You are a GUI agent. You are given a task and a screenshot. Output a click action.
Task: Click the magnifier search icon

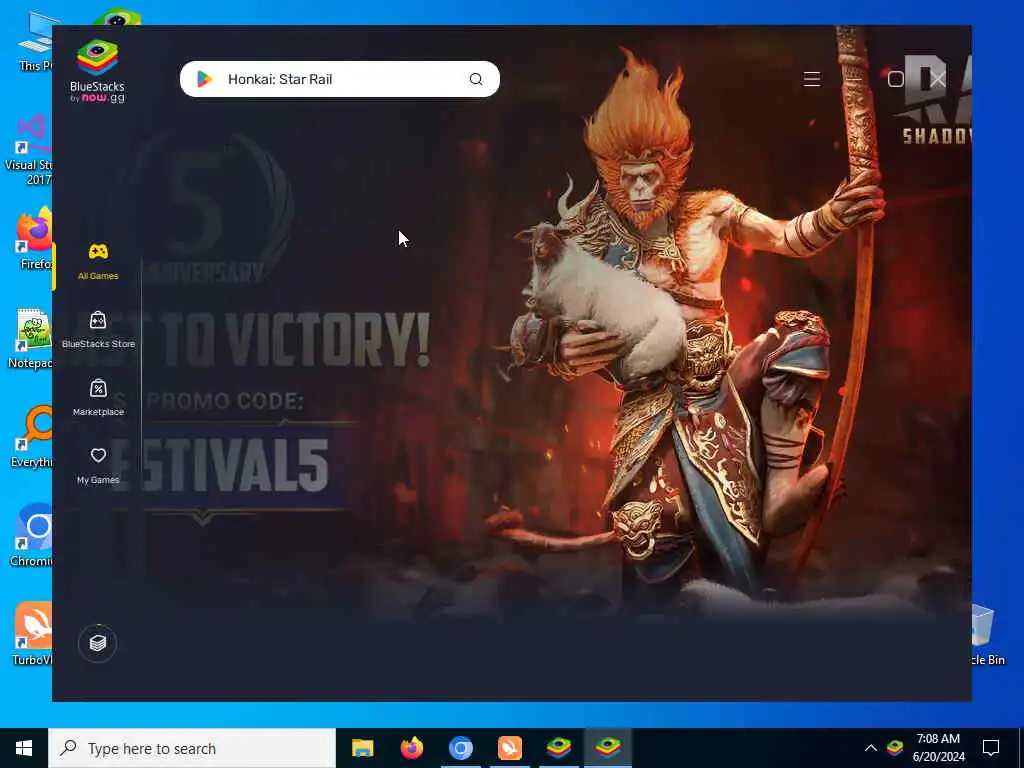coord(476,79)
